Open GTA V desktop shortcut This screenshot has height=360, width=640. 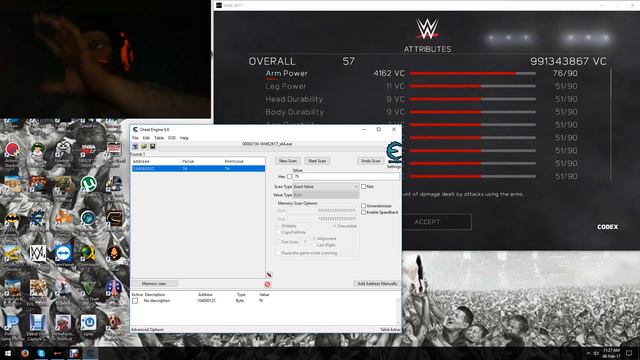[x=88, y=288]
